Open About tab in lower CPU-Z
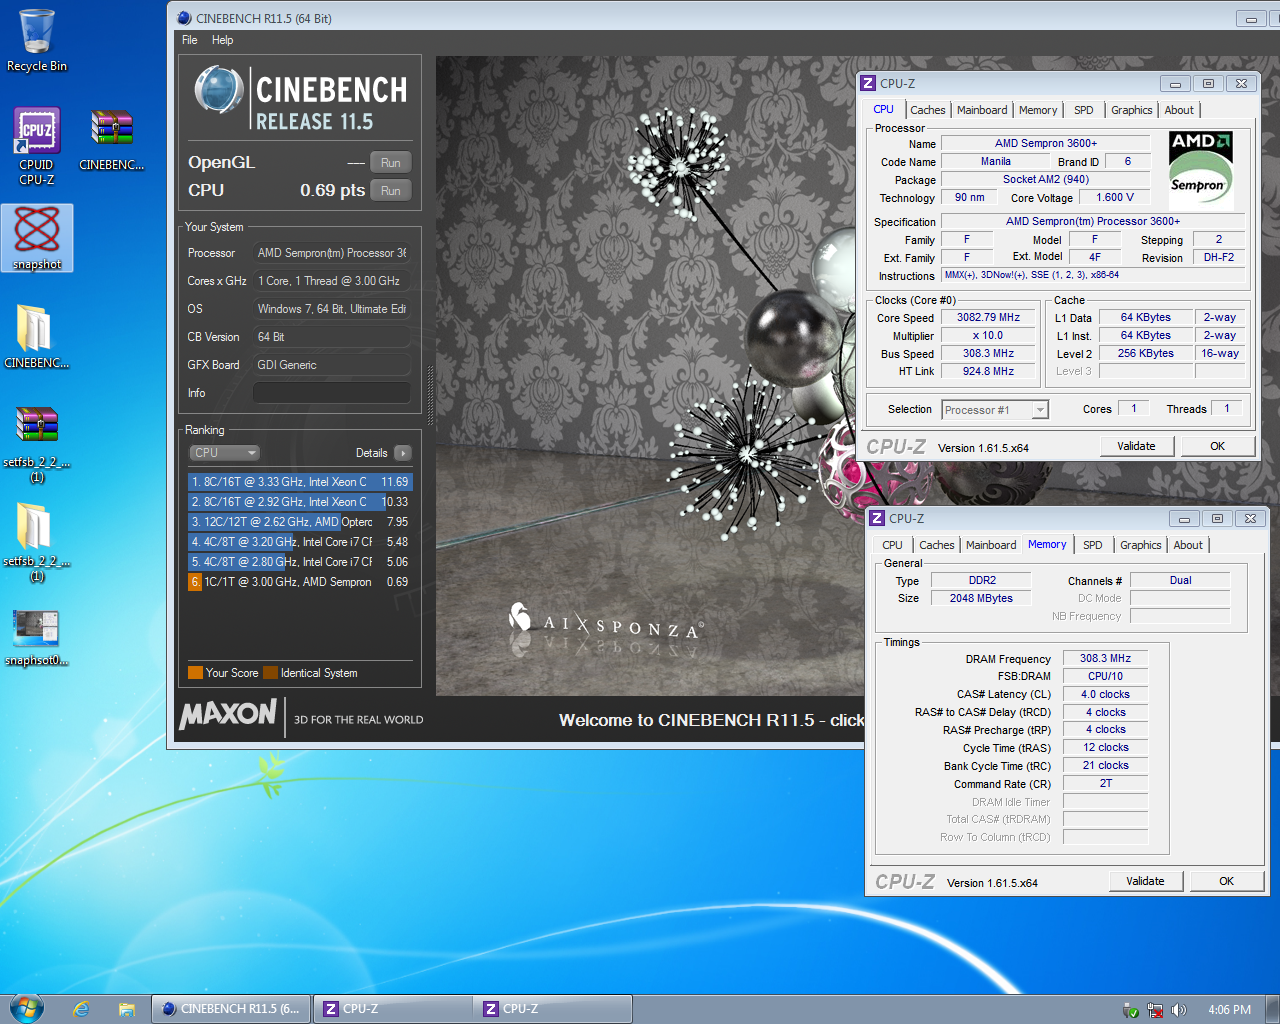Screen dimensions: 1280x1024 pyautogui.click(x=1188, y=545)
